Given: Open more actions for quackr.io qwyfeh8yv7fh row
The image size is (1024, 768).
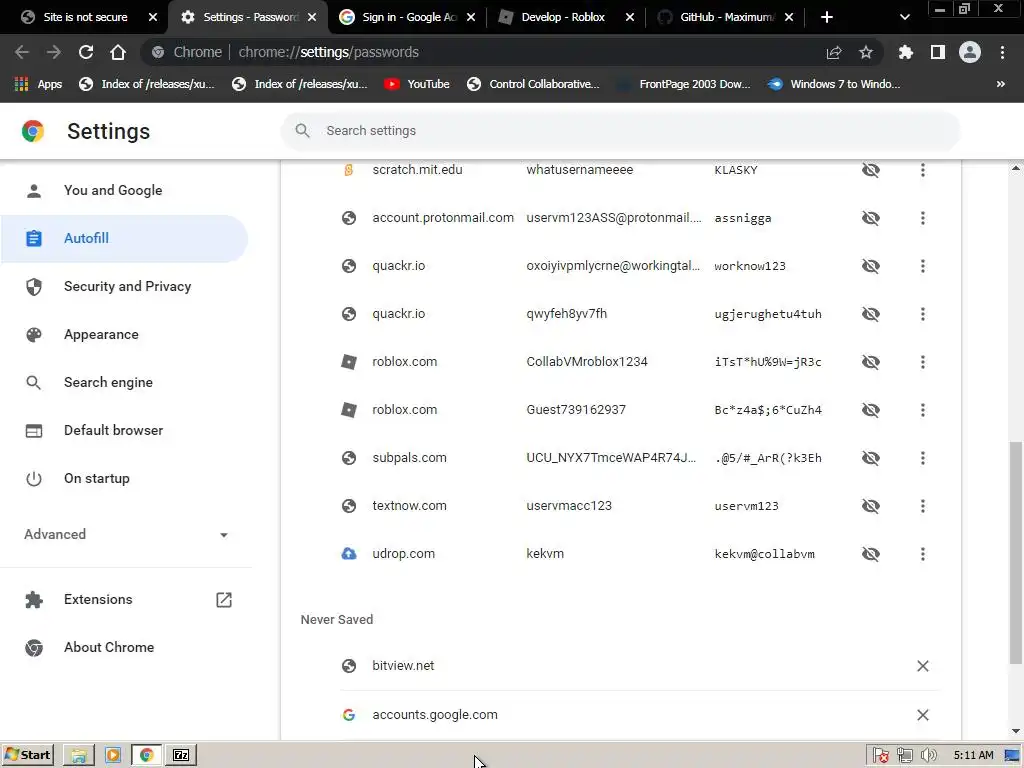Looking at the screenshot, I should click(922, 313).
